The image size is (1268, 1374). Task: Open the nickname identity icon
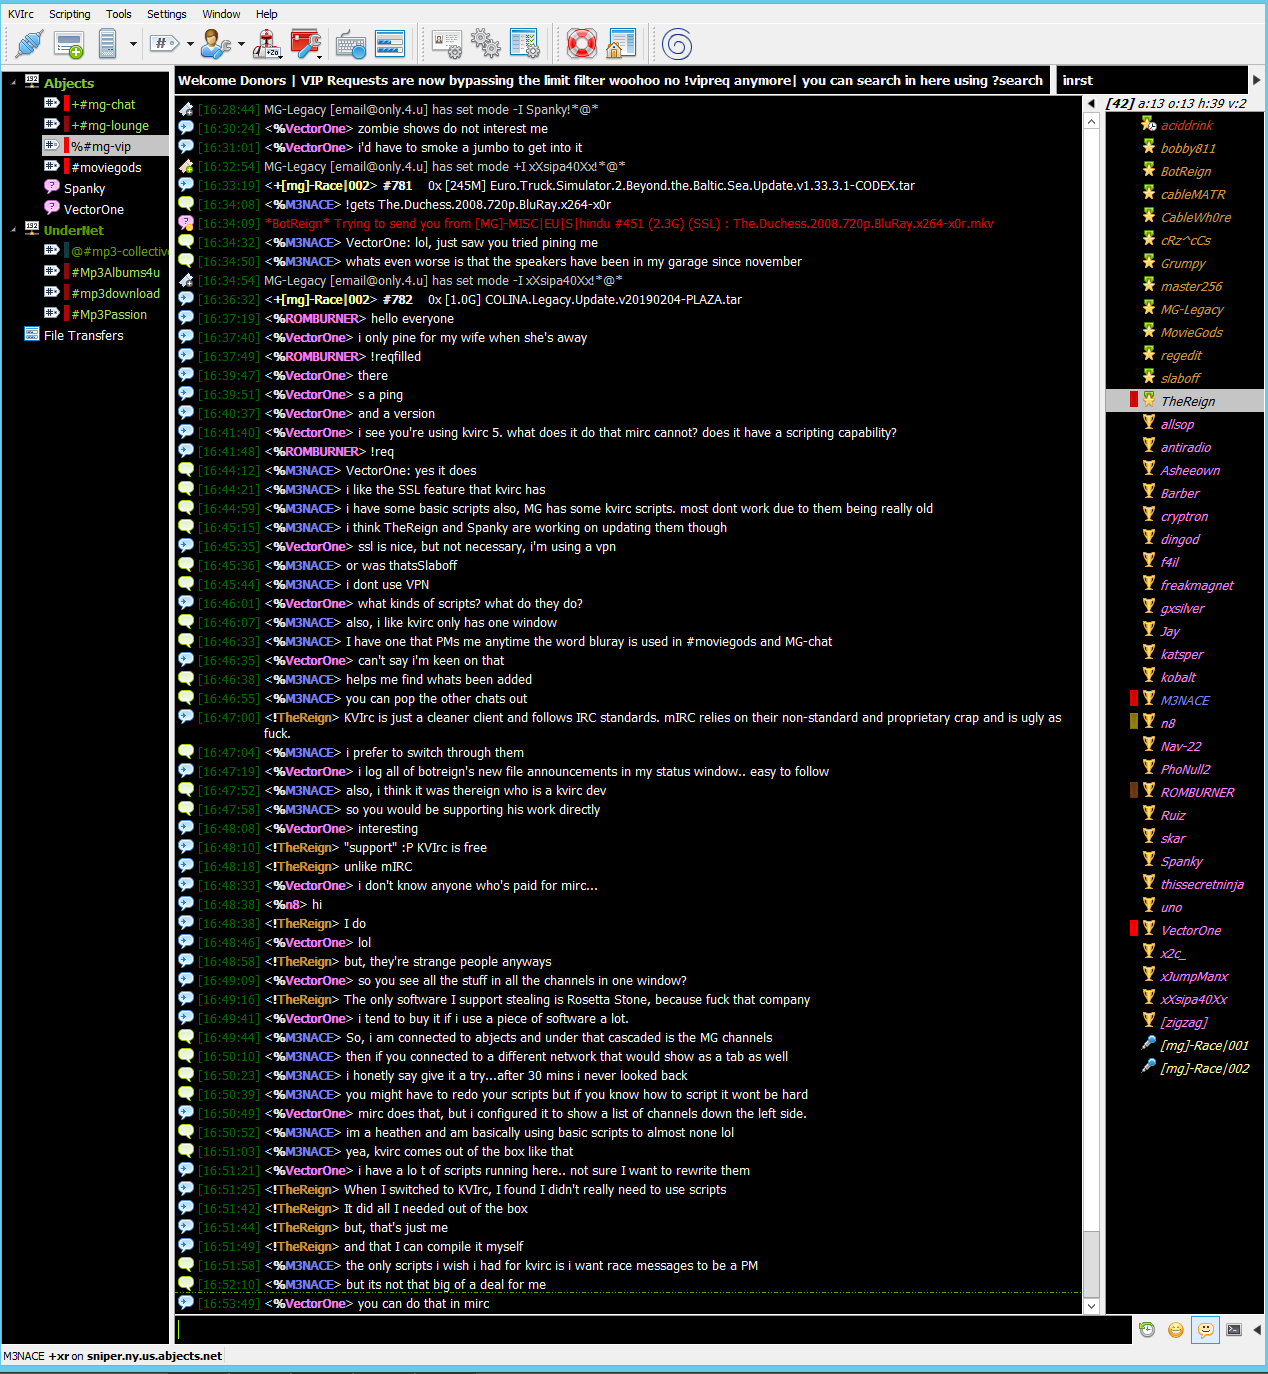tap(215, 44)
